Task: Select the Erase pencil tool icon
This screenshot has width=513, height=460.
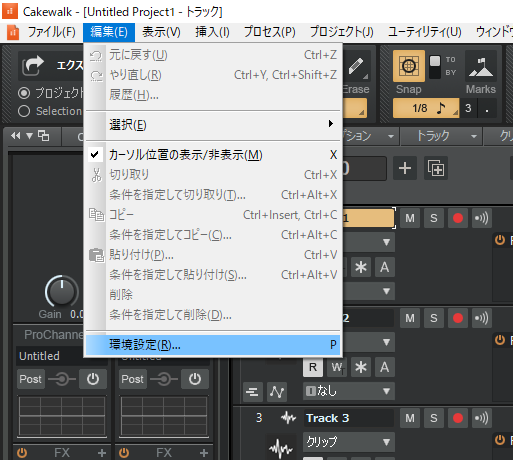Action: 356,67
